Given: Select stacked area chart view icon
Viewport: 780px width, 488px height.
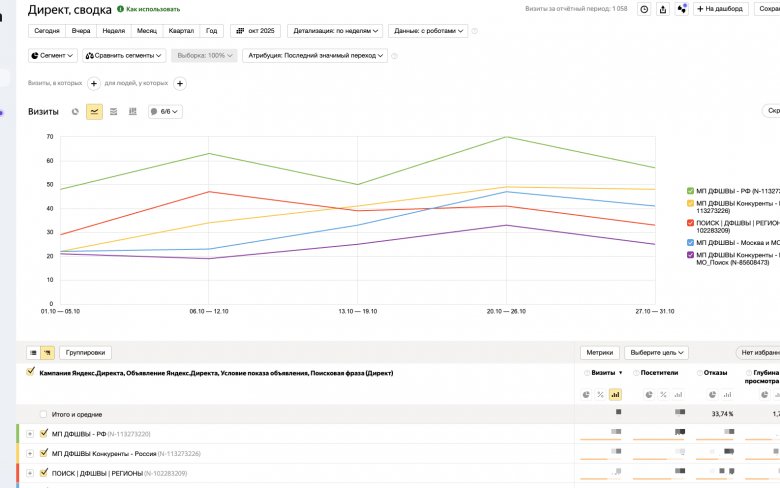Looking at the screenshot, I should pos(113,112).
